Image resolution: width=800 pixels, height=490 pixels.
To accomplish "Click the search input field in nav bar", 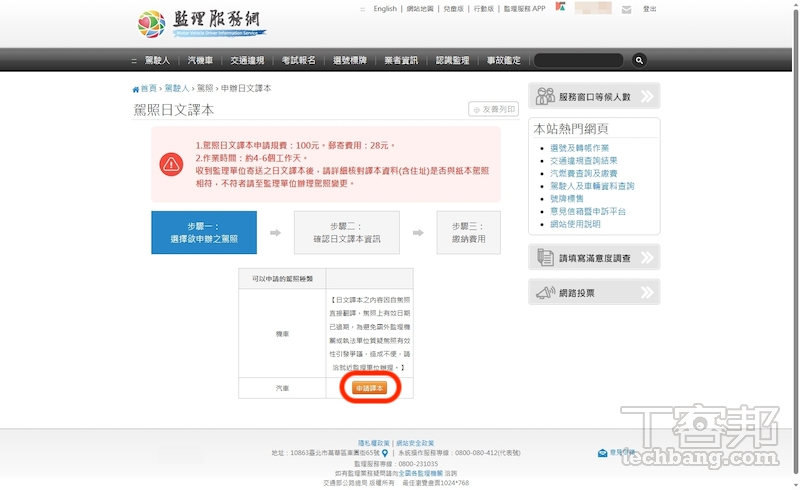I will coord(578,60).
